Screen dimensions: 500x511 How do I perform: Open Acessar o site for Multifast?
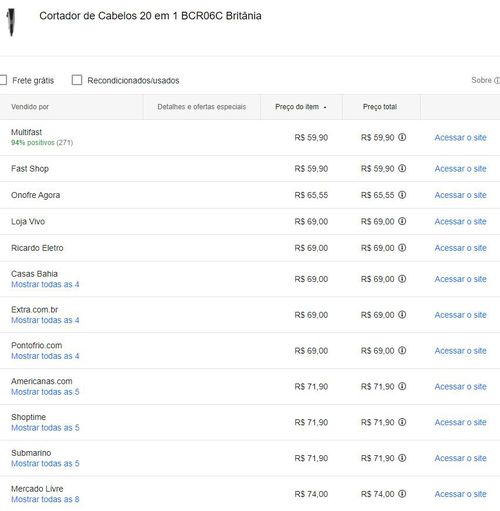click(460, 137)
